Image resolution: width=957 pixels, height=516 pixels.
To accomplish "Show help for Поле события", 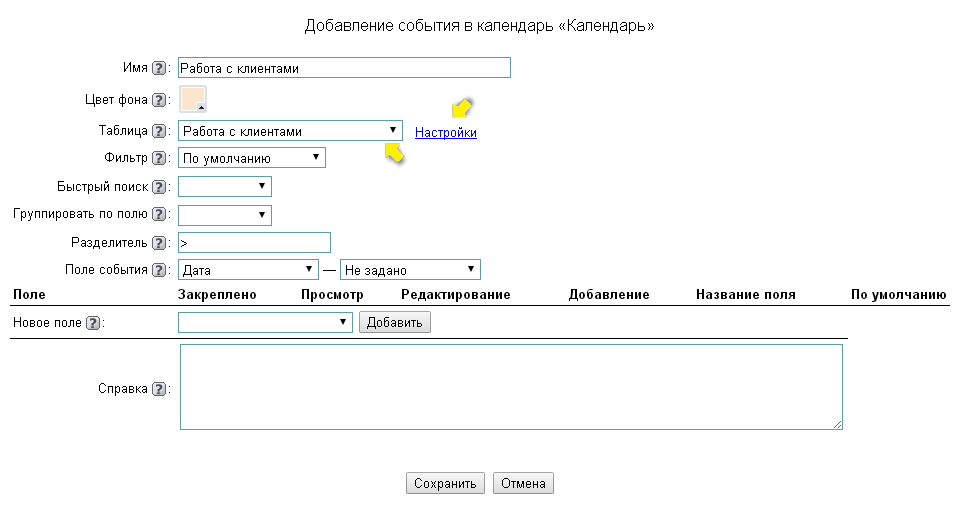I will click(x=158, y=270).
